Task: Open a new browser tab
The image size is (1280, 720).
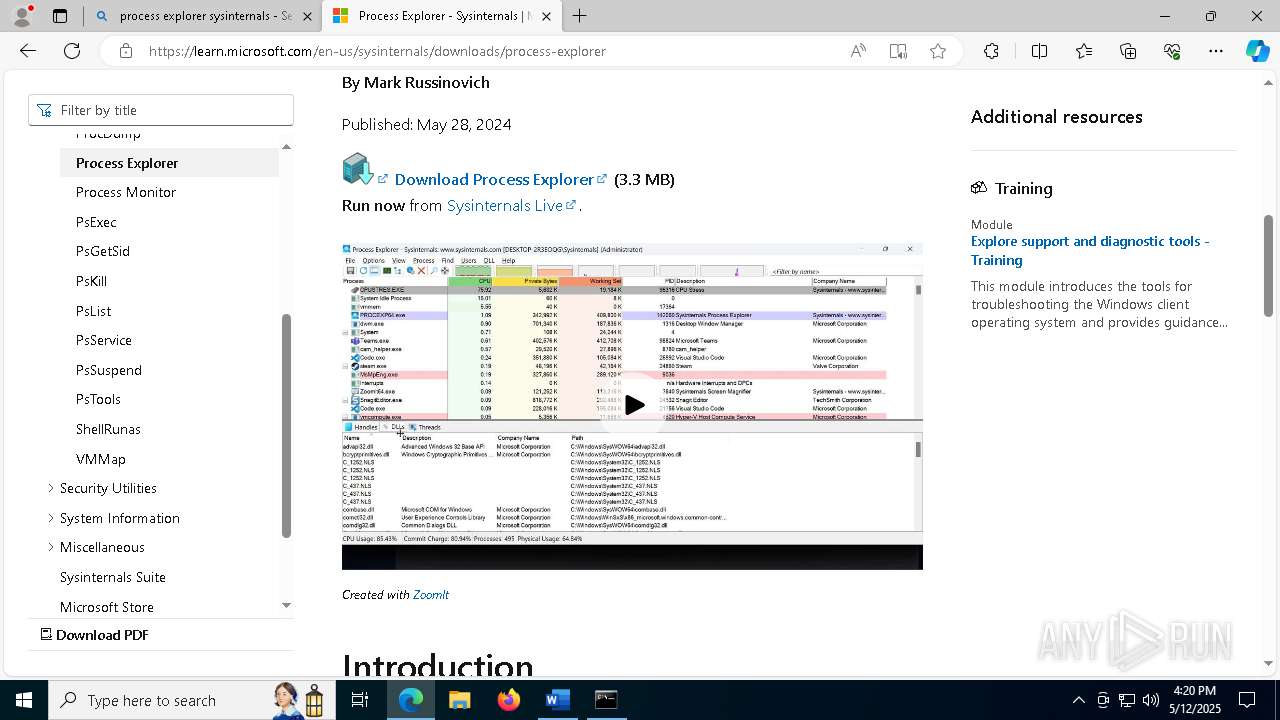Action: coord(580,16)
